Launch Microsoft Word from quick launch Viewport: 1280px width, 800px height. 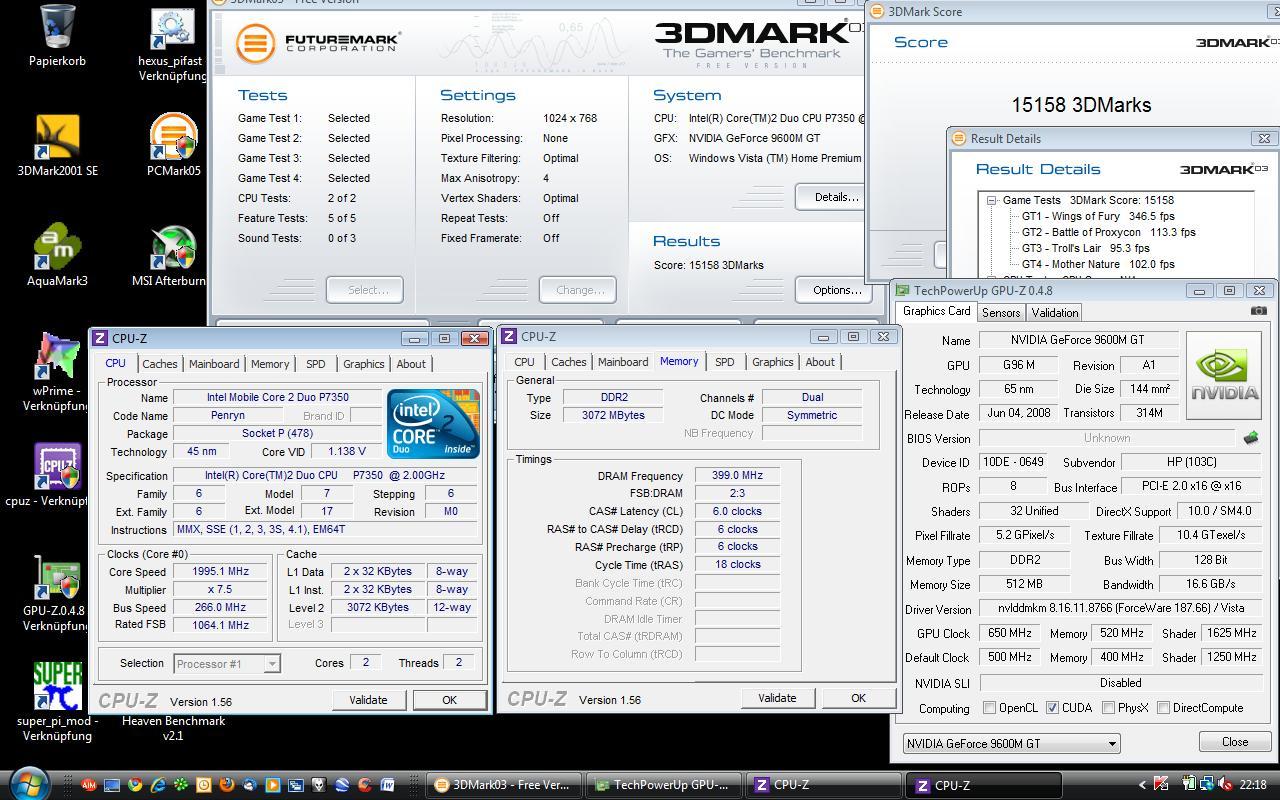pyautogui.click(x=387, y=785)
